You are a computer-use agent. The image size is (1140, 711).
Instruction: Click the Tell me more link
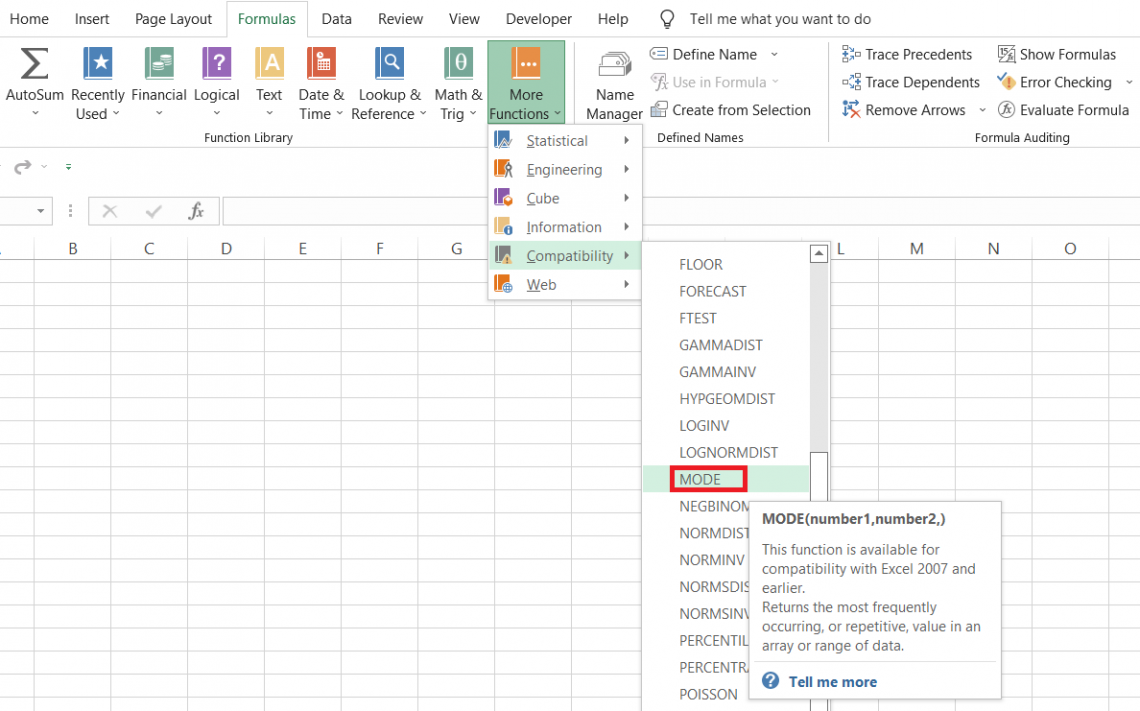(x=832, y=681)
